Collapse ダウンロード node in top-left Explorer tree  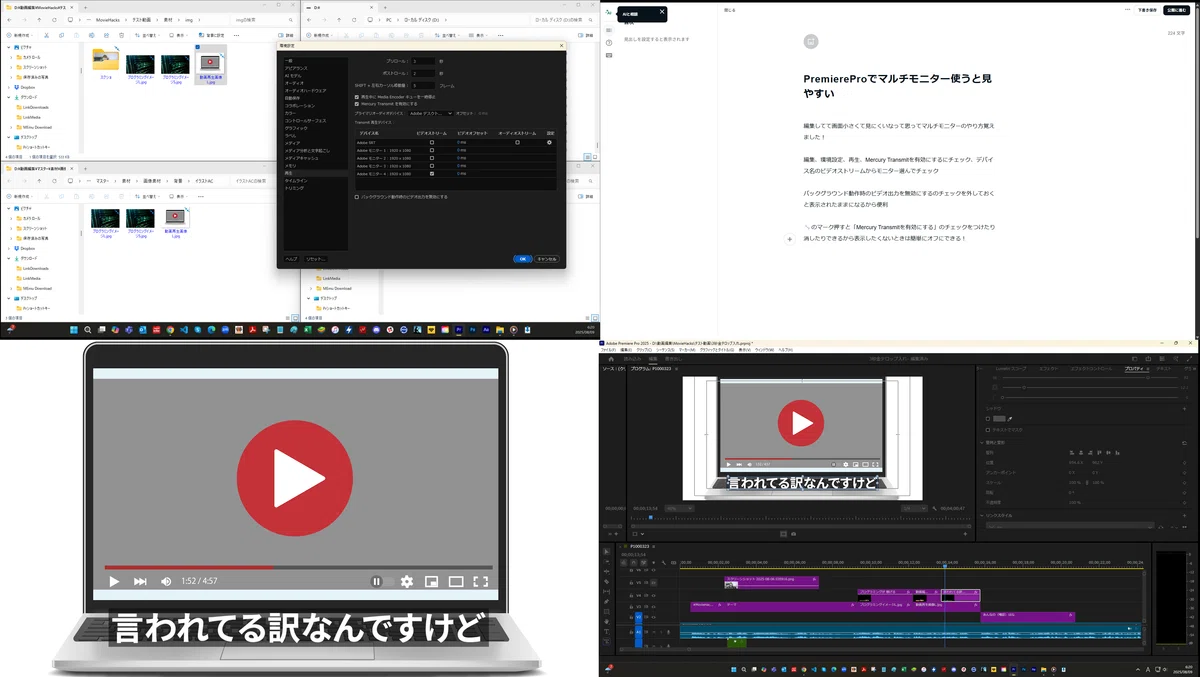(x=9, y=97)
